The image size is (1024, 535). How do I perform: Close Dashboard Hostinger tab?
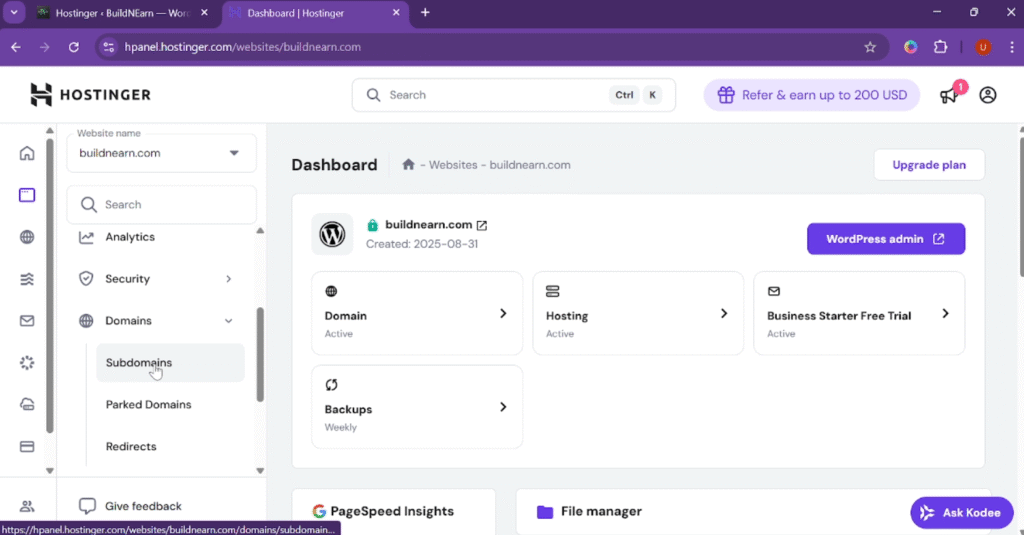pos(396,12)
